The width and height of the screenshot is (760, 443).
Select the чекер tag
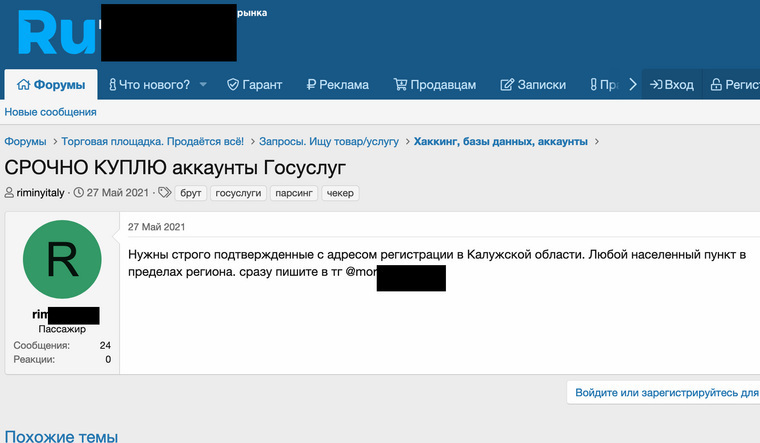click(340, 193)
